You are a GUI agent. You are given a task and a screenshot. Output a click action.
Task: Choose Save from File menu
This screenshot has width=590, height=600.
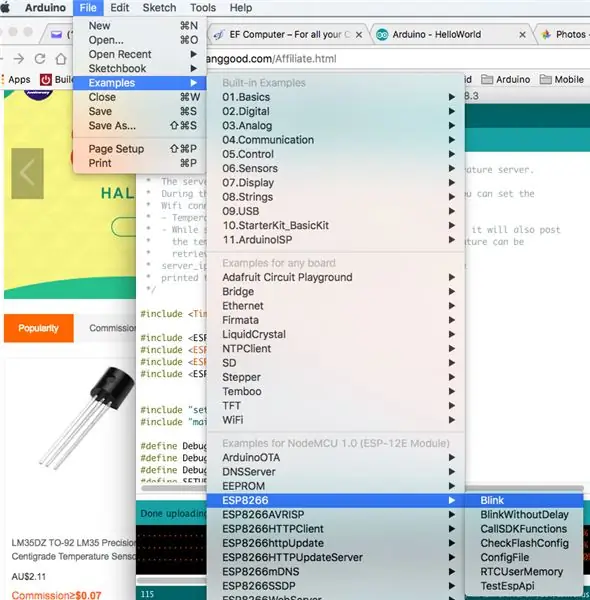point(140,111)
